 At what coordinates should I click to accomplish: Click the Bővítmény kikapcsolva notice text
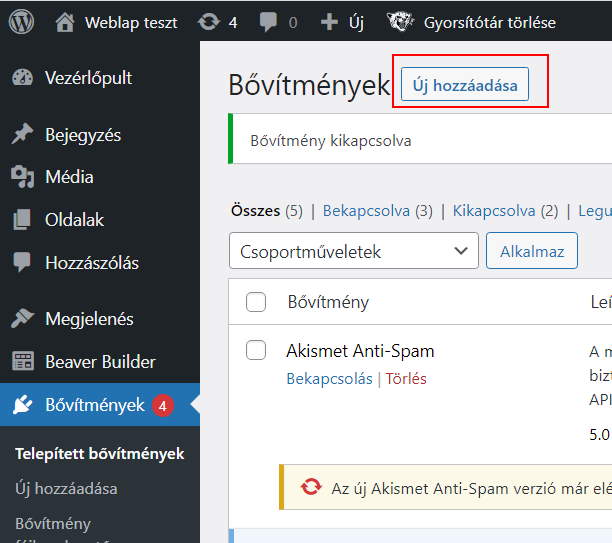click(331, 141)
